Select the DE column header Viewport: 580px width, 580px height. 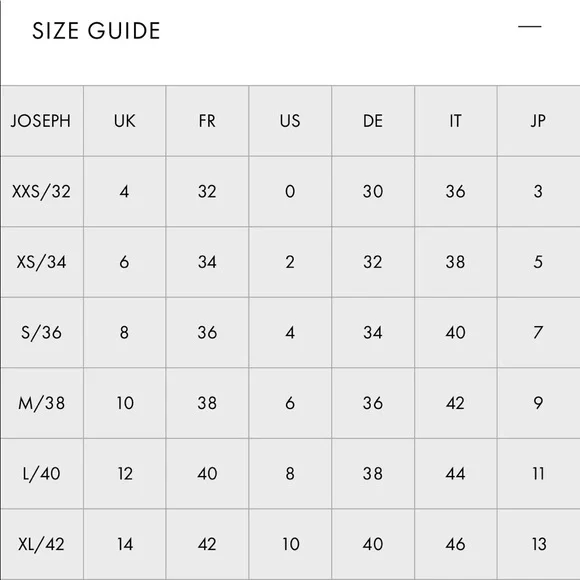(x=372, y=121)
